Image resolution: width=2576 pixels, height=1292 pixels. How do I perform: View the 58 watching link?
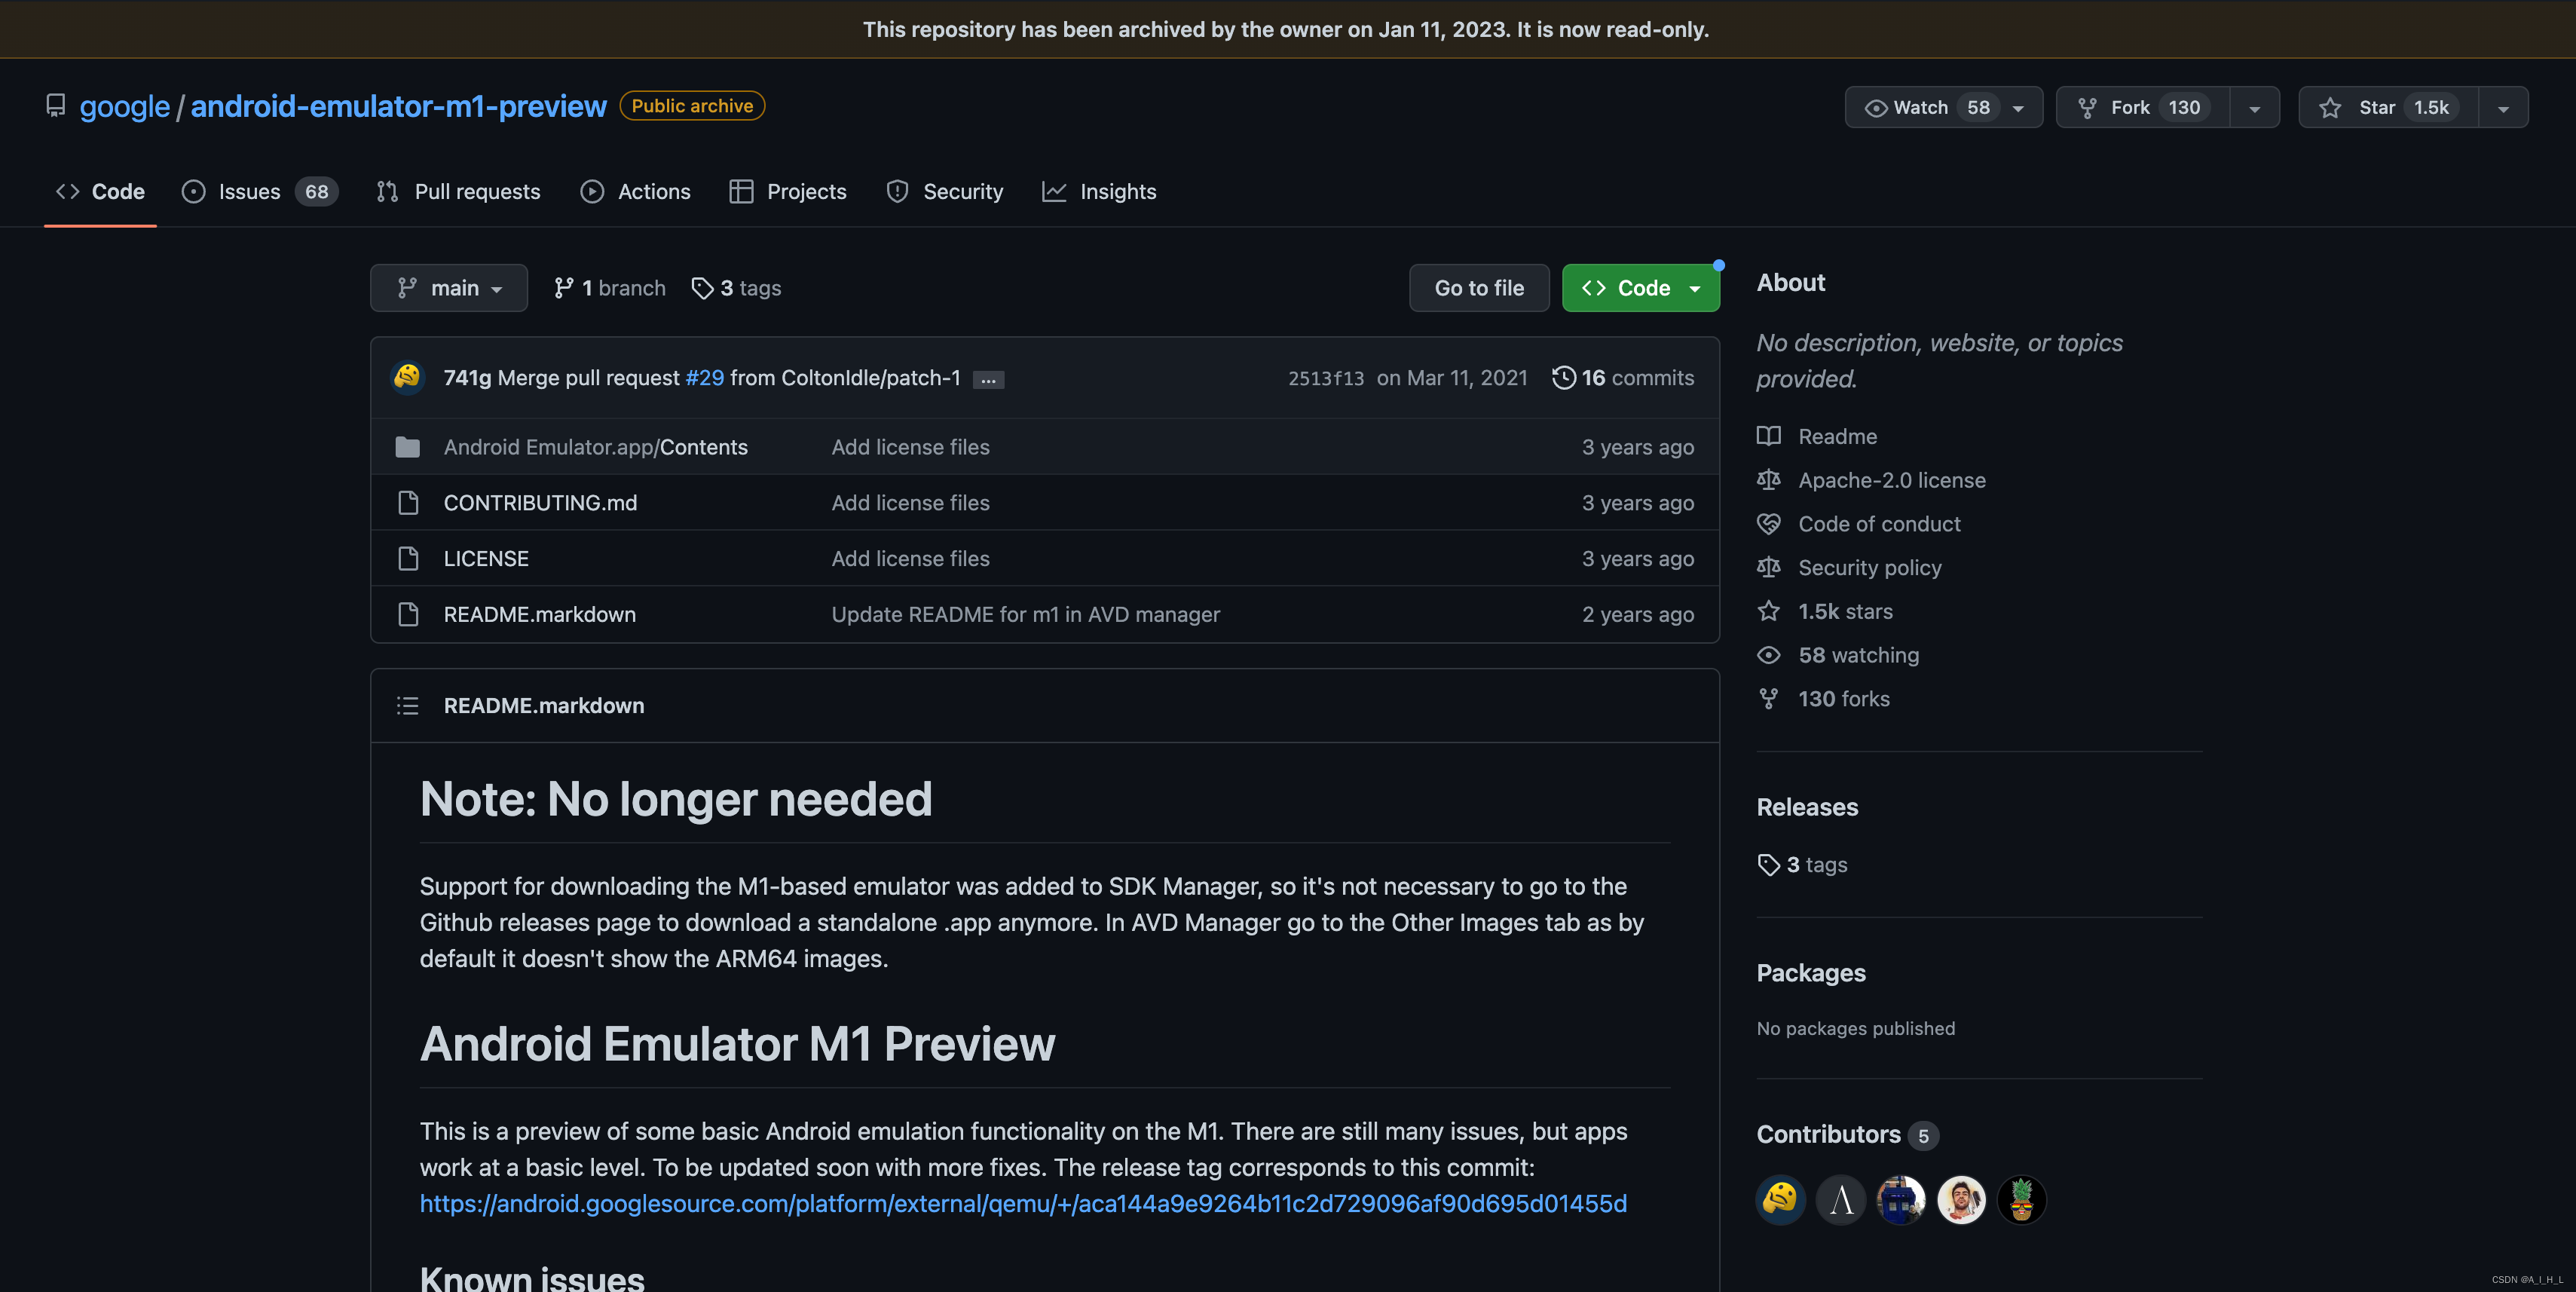point(1858,656)
